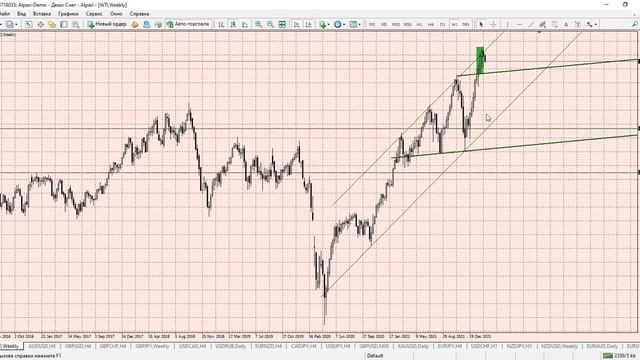Toggle the Авто-торговля auto-trading button
The height and width of the screenshot is (360, 640).
click(188, 24)
